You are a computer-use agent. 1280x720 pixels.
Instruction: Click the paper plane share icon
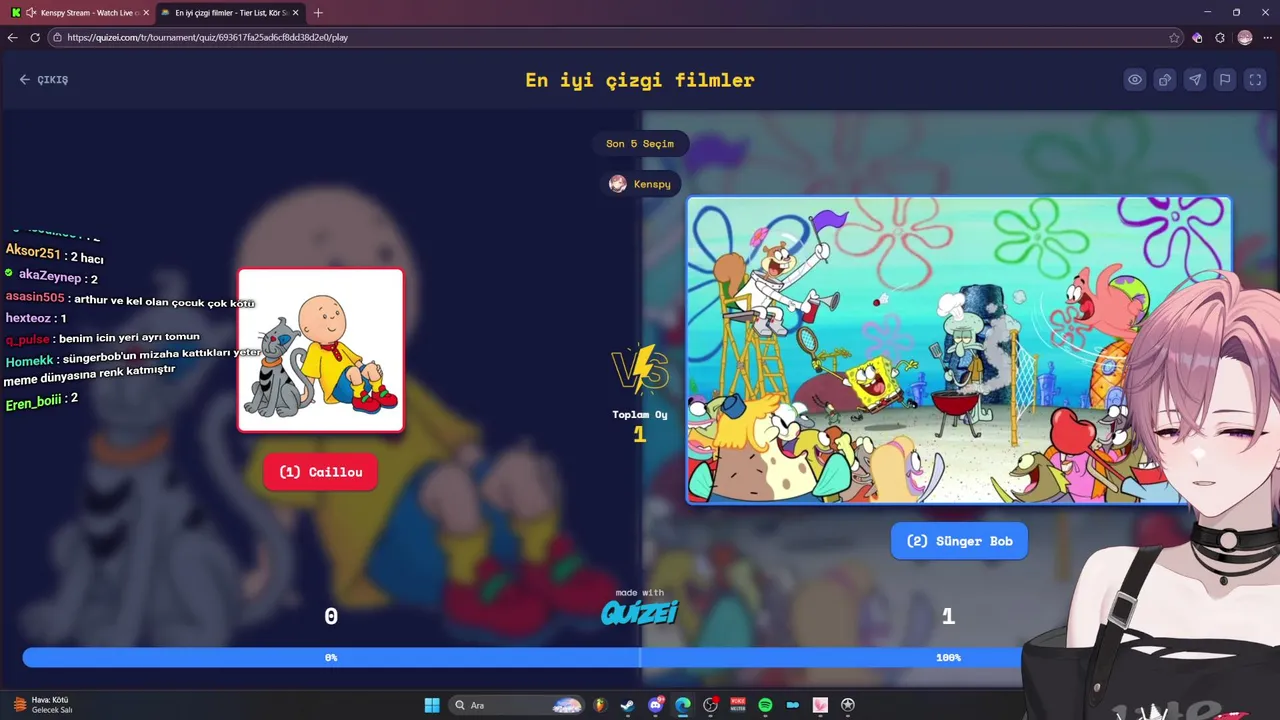click(1195, 80)
